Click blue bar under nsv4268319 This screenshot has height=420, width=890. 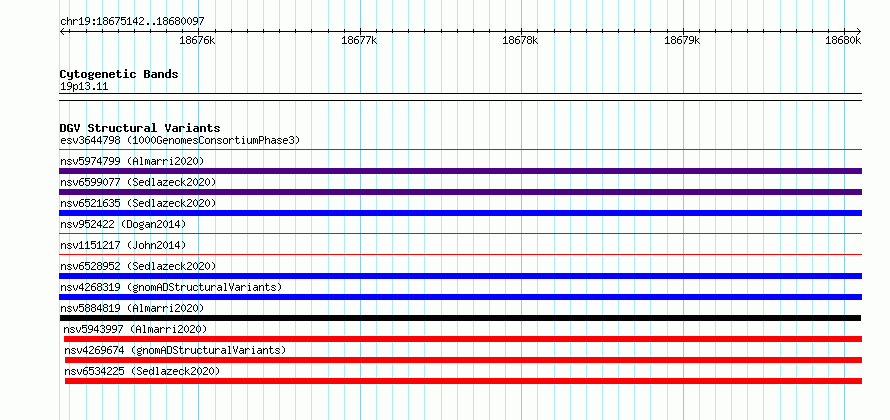pyautogui.click(x=461, y=297)
